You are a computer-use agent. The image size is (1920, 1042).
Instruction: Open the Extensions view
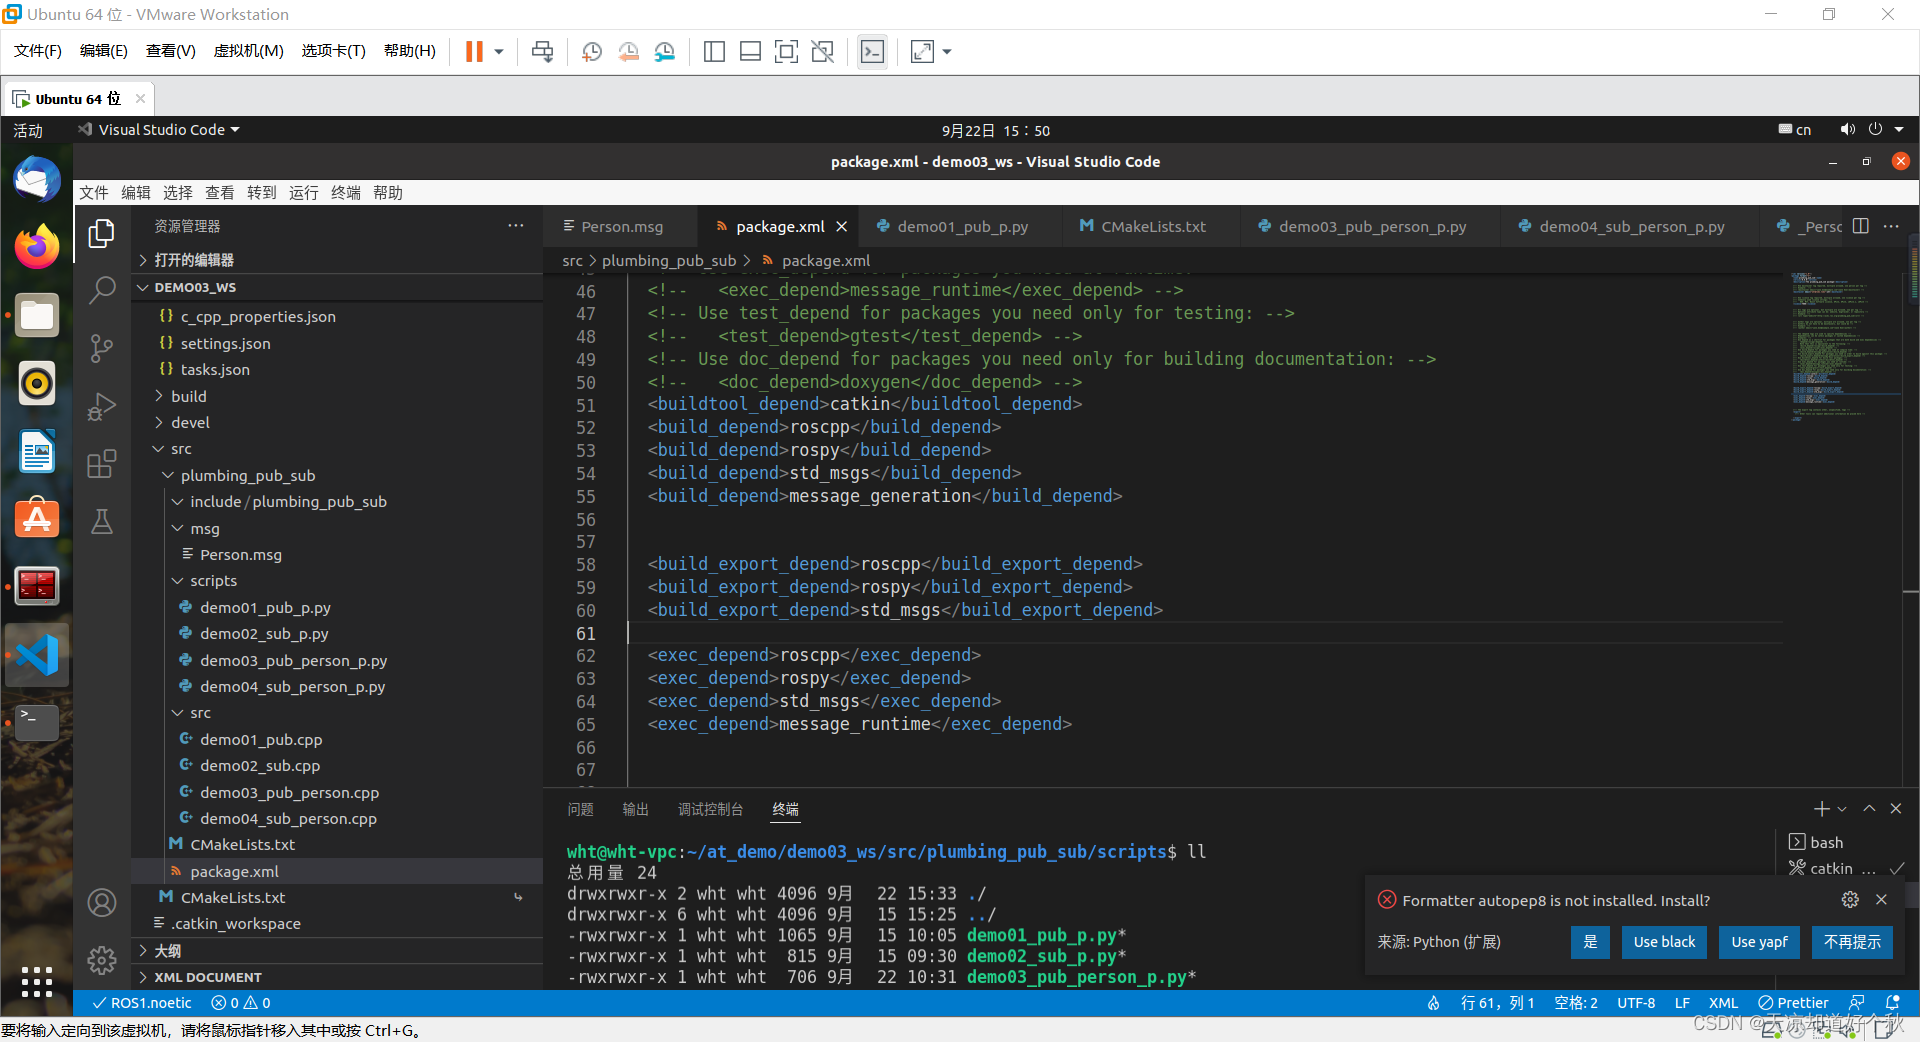click(101, 464)
